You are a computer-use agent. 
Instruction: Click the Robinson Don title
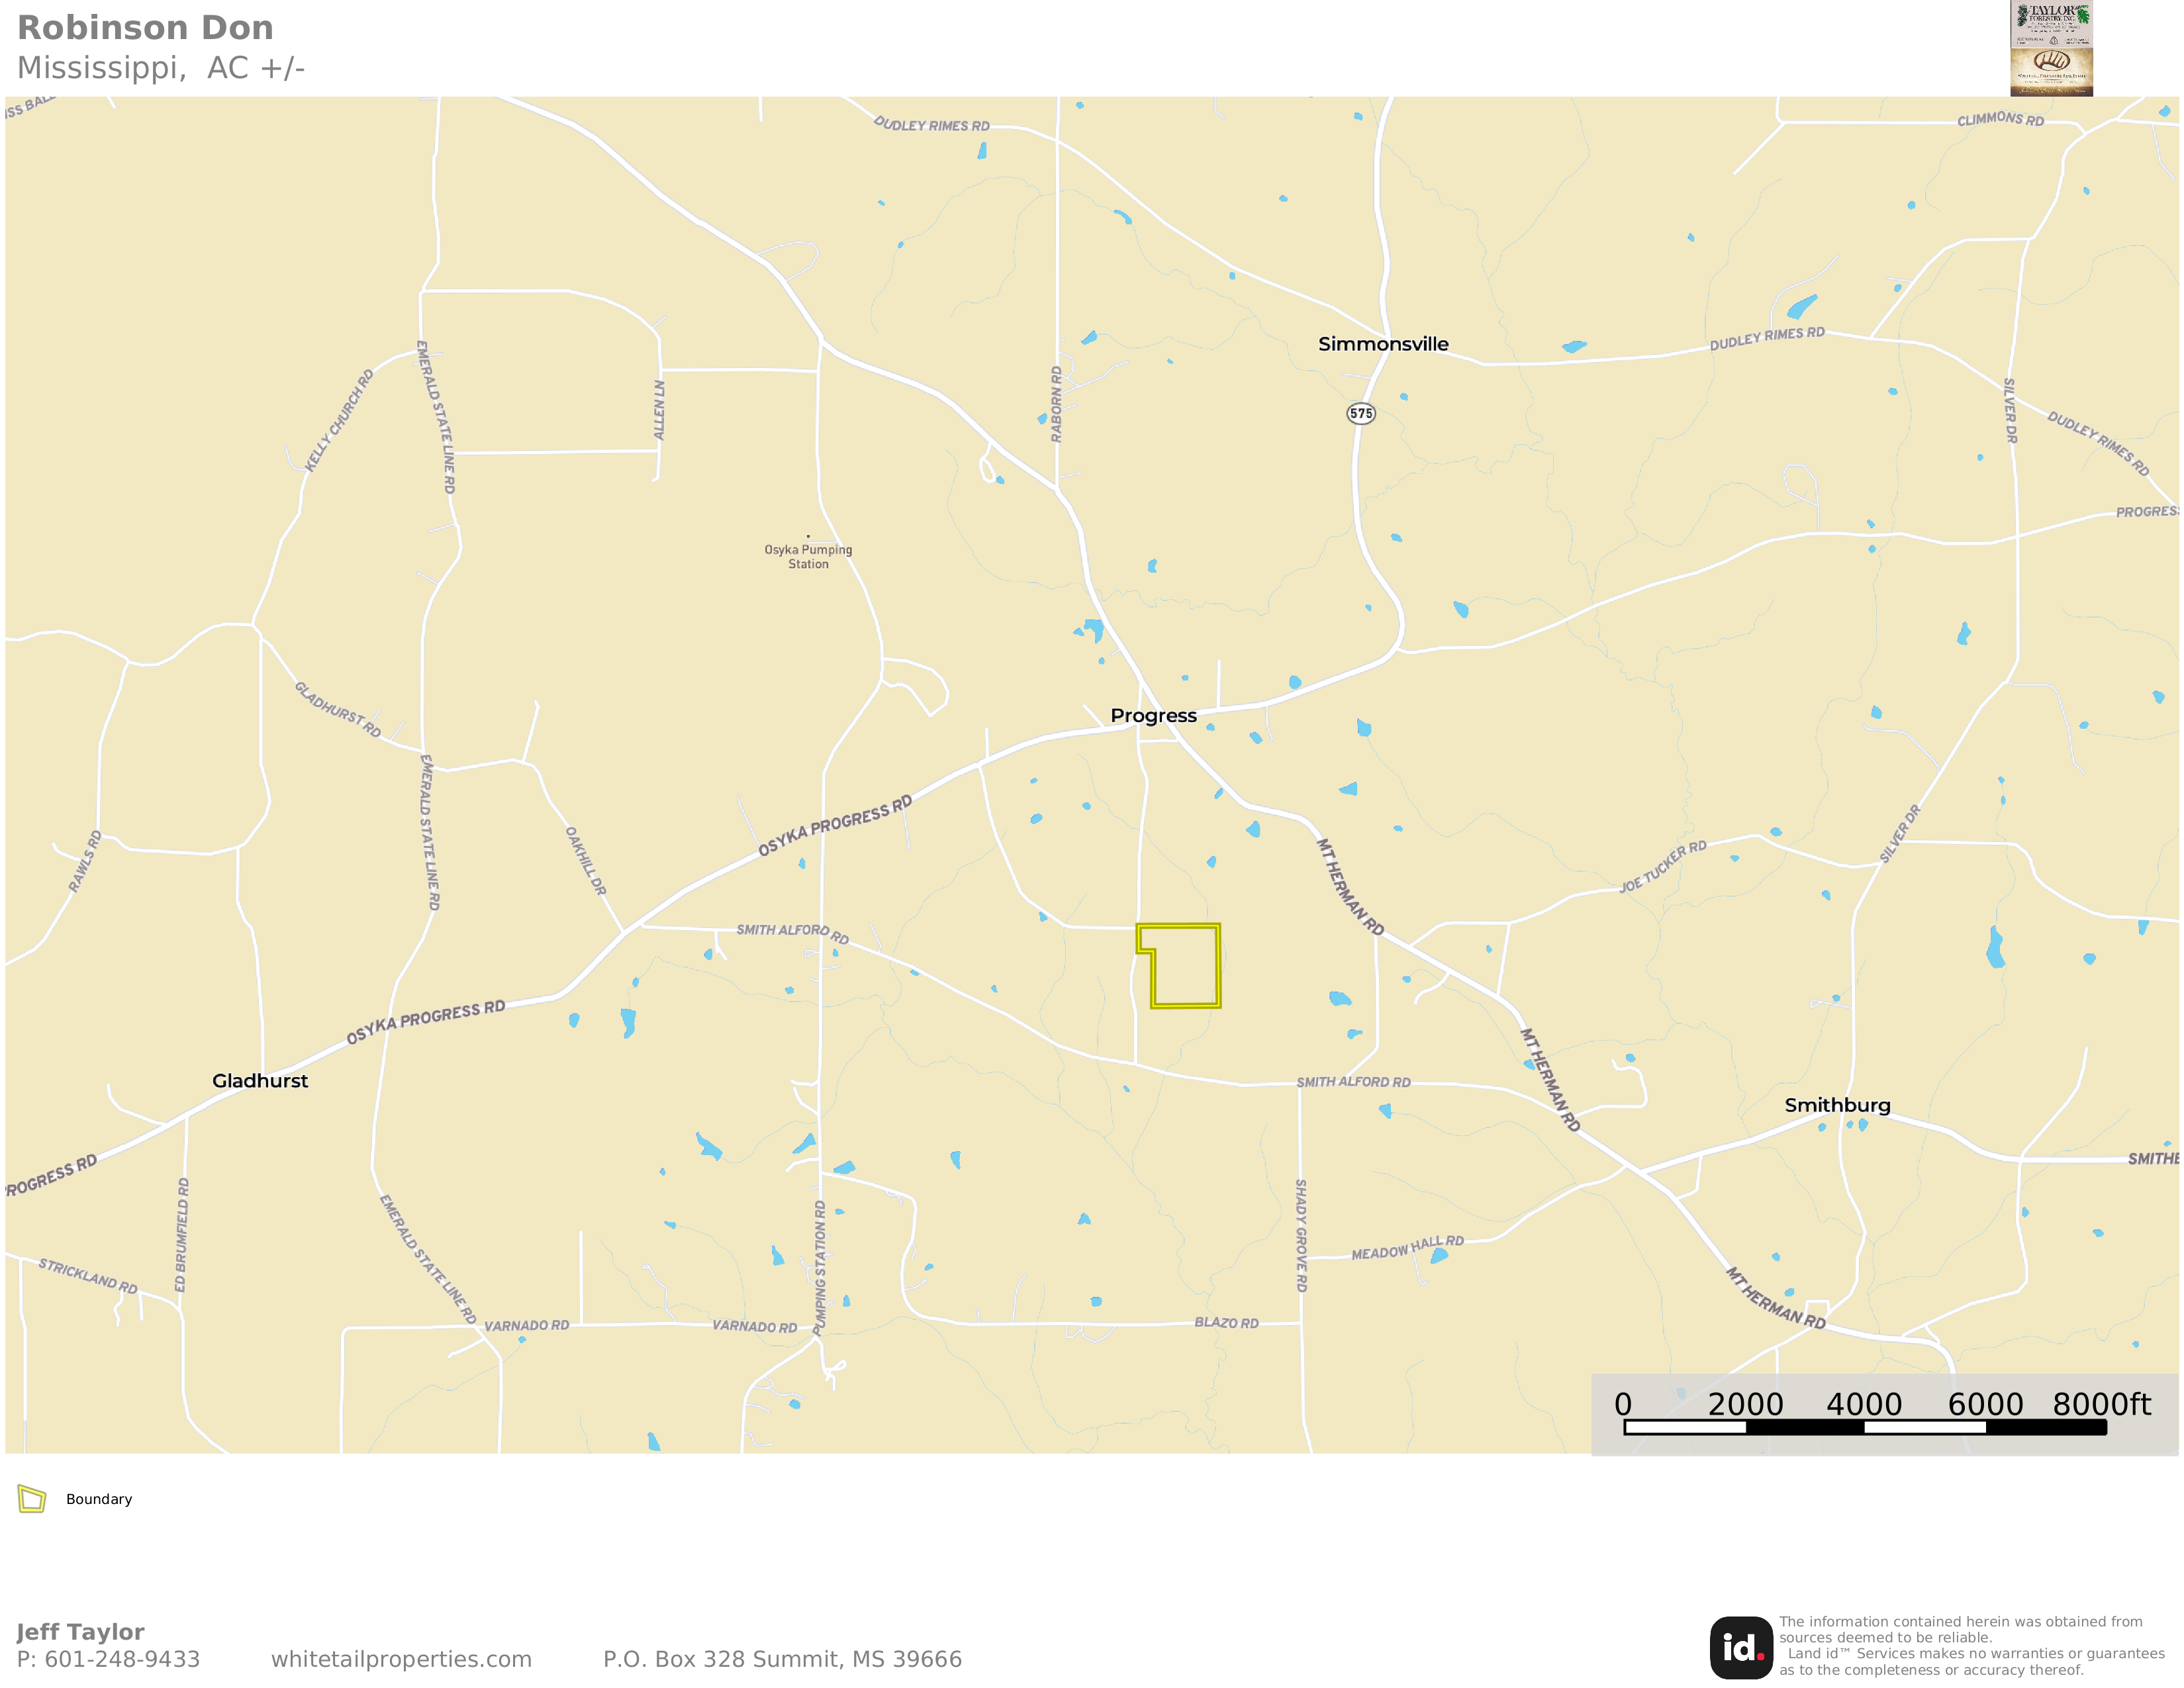145,28
